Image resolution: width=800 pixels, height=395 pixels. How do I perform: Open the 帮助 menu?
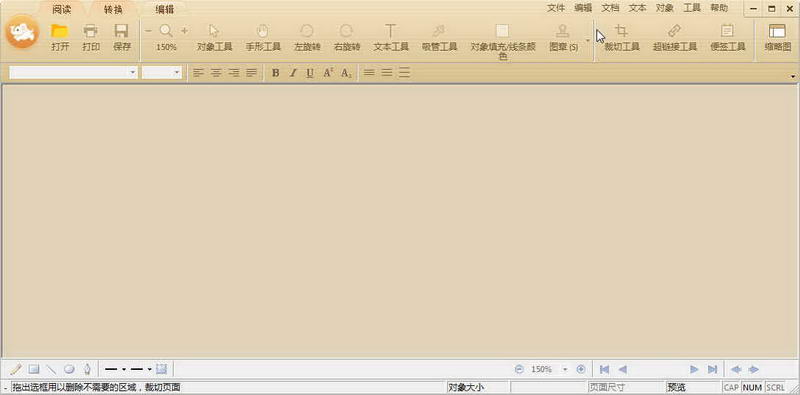(x=719, y=8)
